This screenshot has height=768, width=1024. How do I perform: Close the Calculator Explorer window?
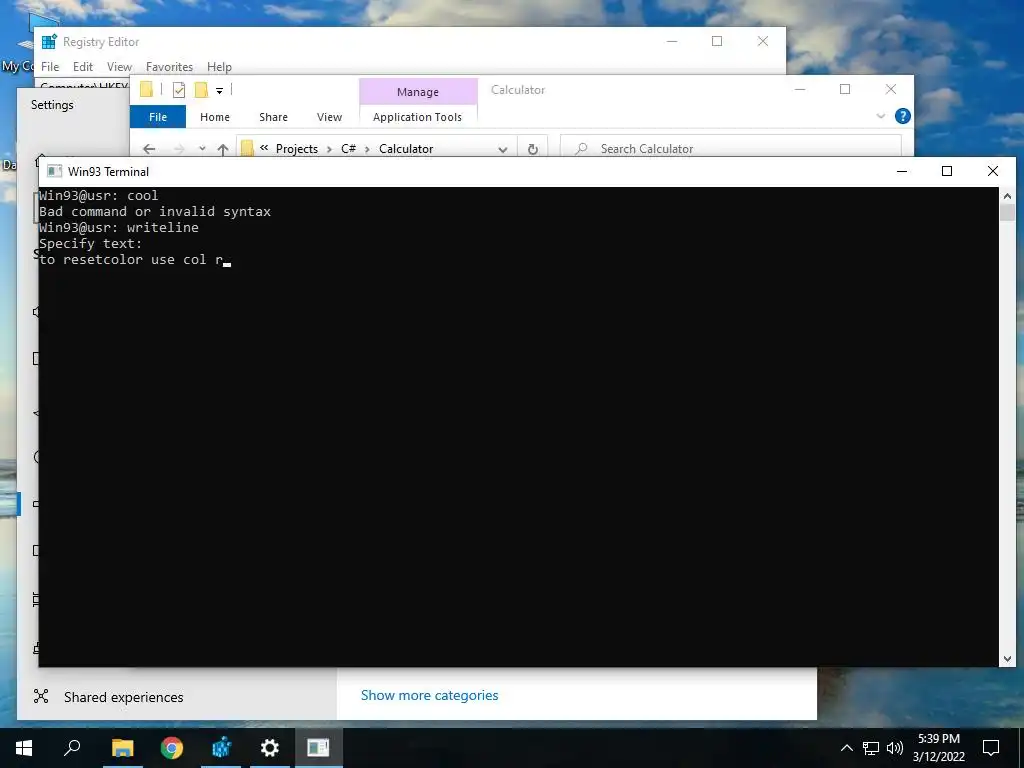[x=891, y=89]
